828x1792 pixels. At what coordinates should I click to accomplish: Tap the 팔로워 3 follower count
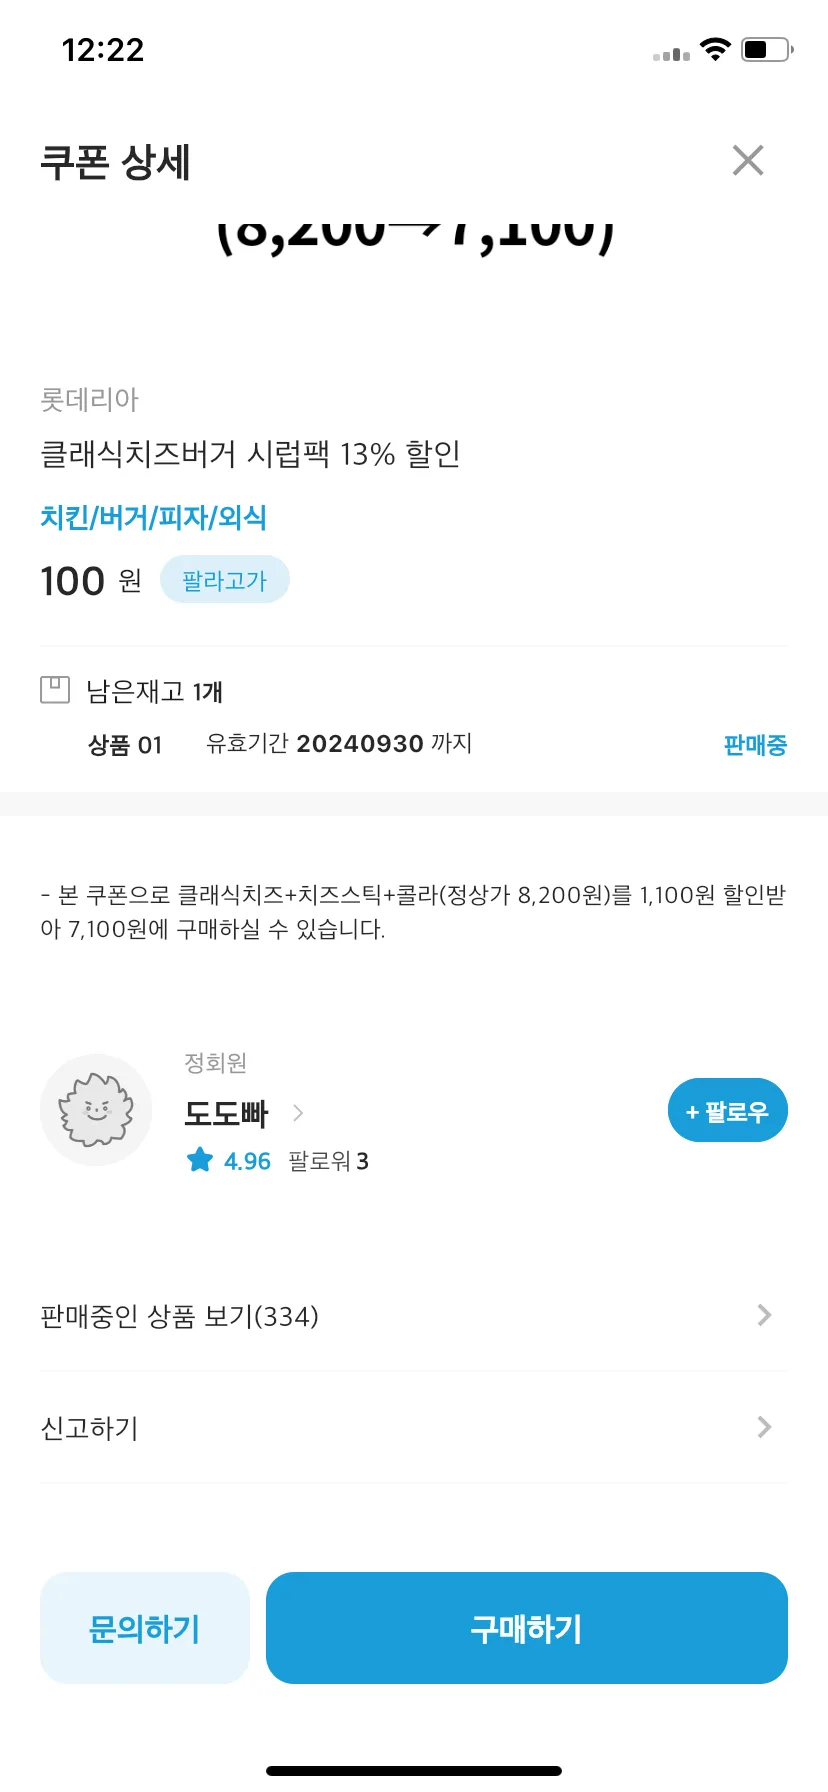(328, 1161)
